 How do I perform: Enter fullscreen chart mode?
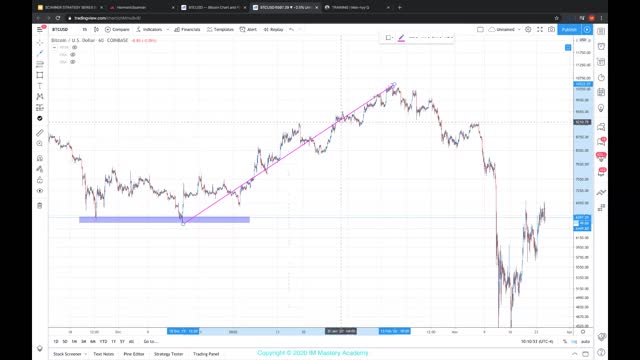click(x=540, y=29)
